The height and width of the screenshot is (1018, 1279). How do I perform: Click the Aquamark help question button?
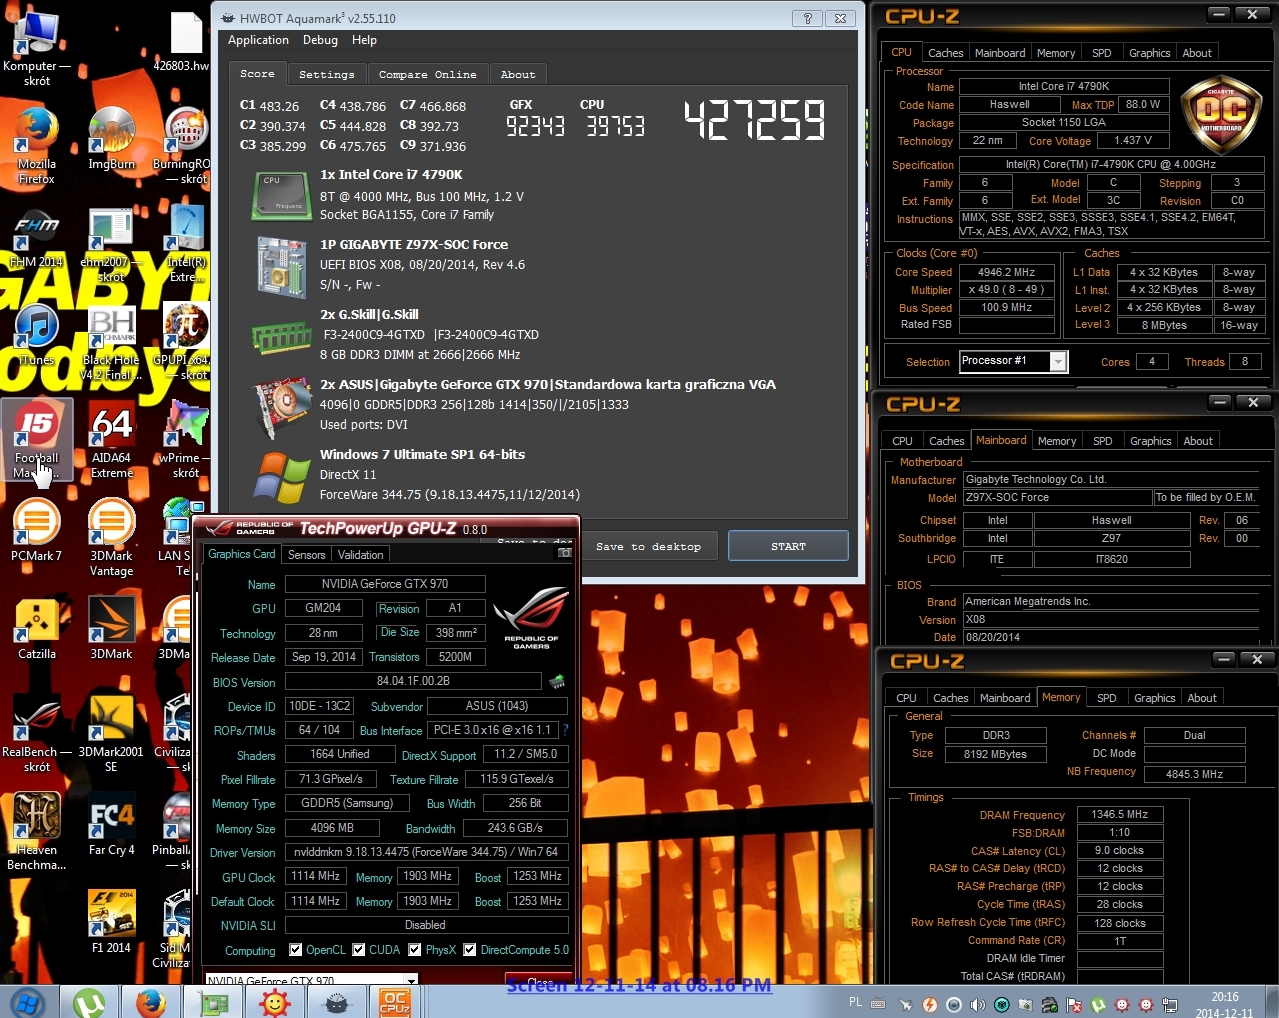coord(807,18)
